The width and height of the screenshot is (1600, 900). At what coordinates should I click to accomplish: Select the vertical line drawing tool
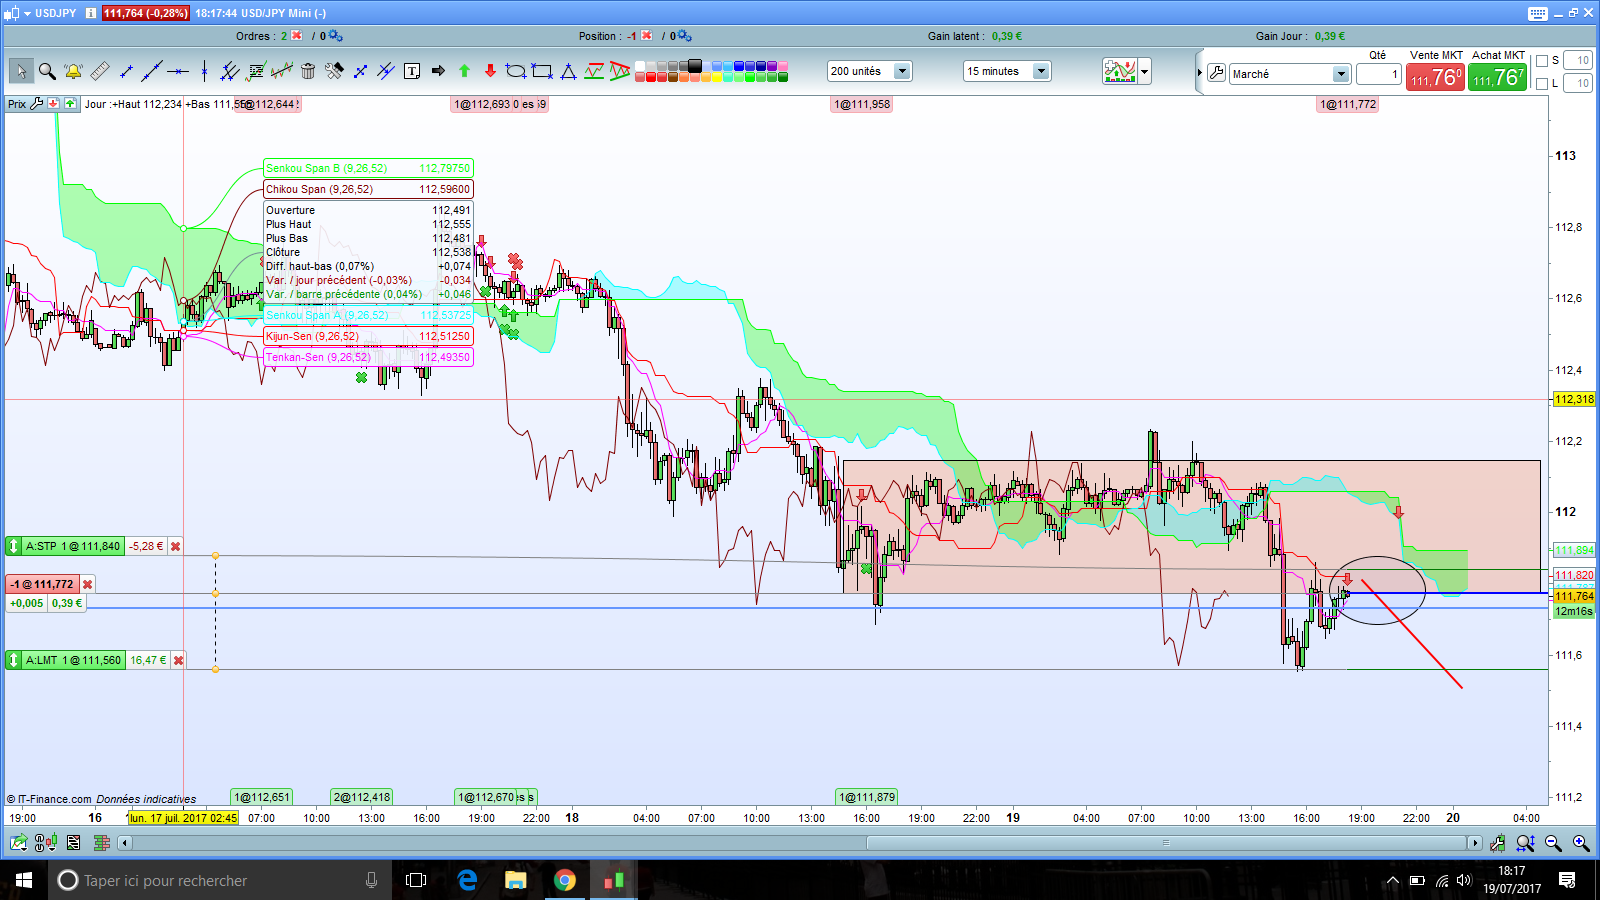(x=204, y=71)
